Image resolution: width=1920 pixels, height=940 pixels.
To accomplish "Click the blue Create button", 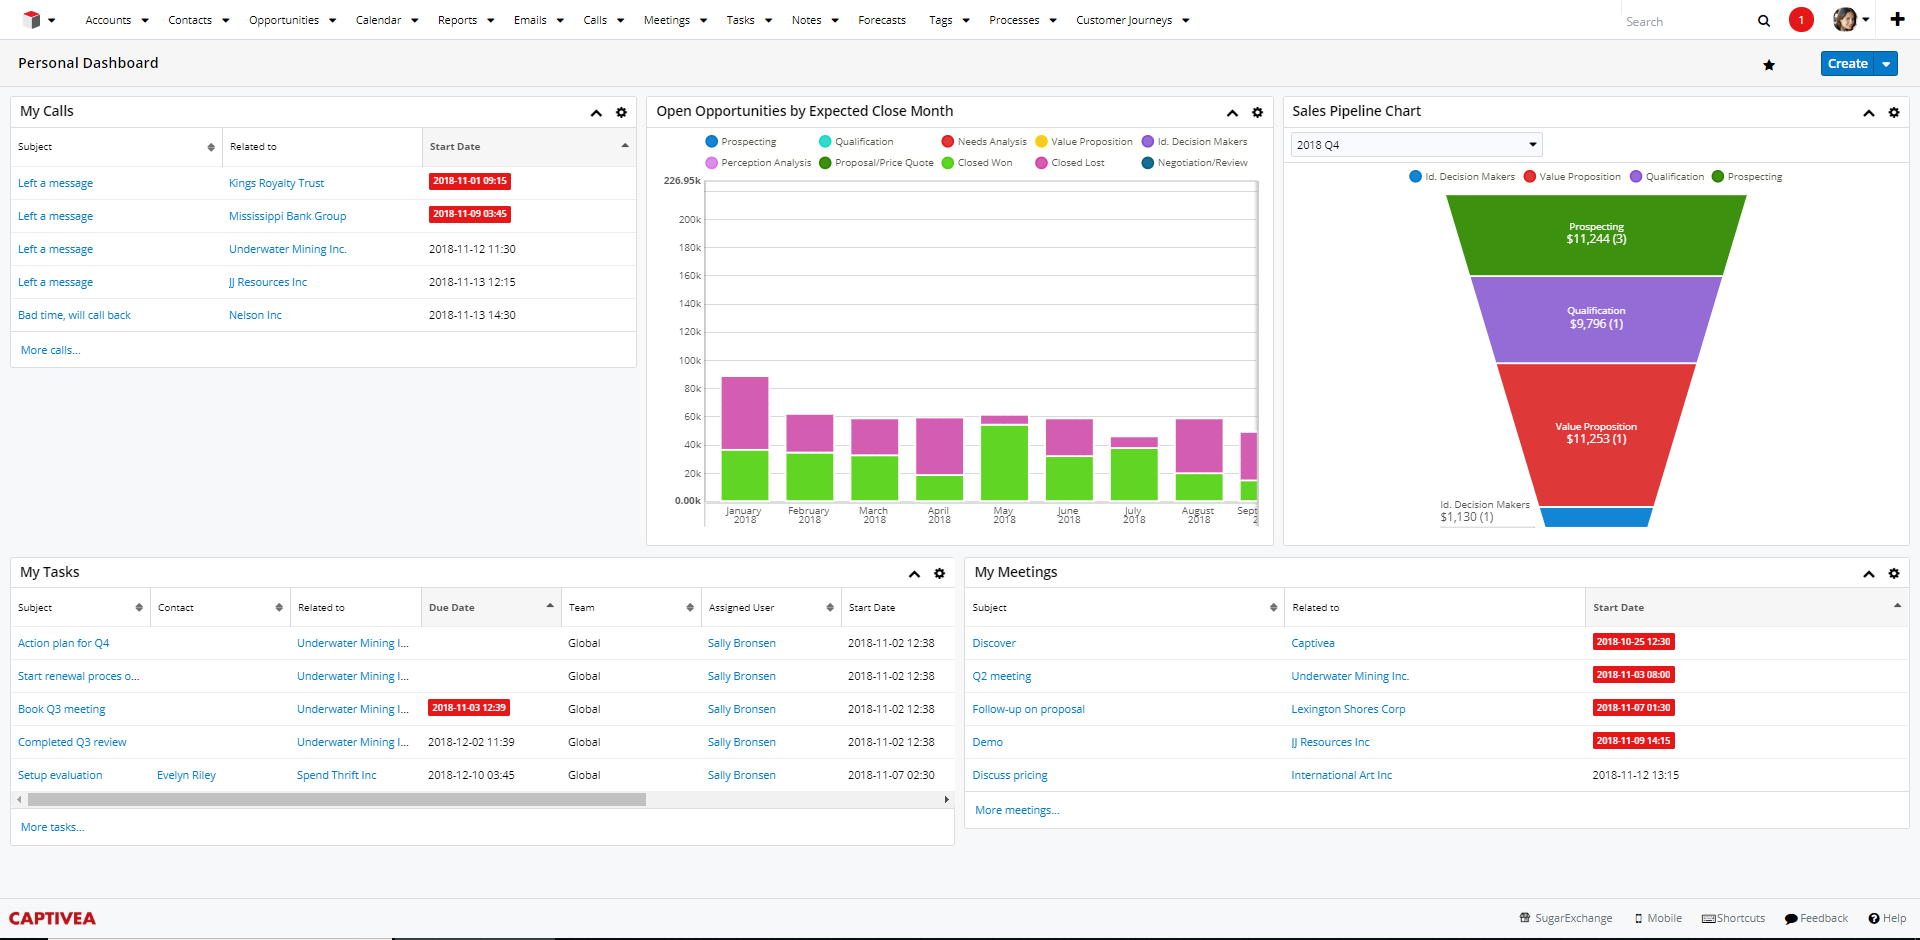I will tap(1848, 64).
